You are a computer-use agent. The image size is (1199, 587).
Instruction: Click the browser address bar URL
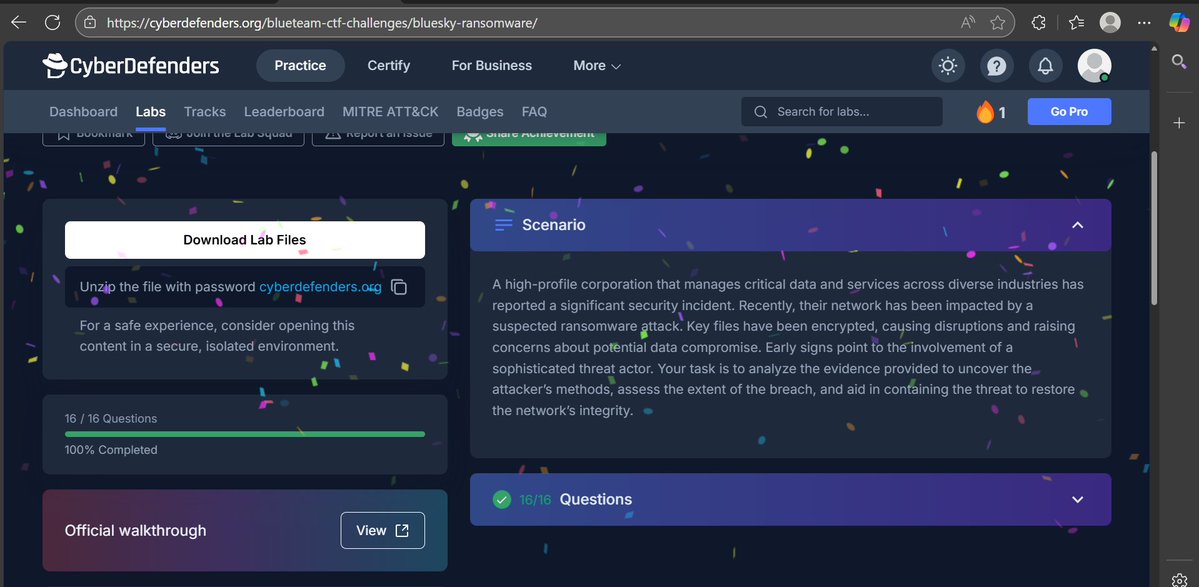point(322,23)
